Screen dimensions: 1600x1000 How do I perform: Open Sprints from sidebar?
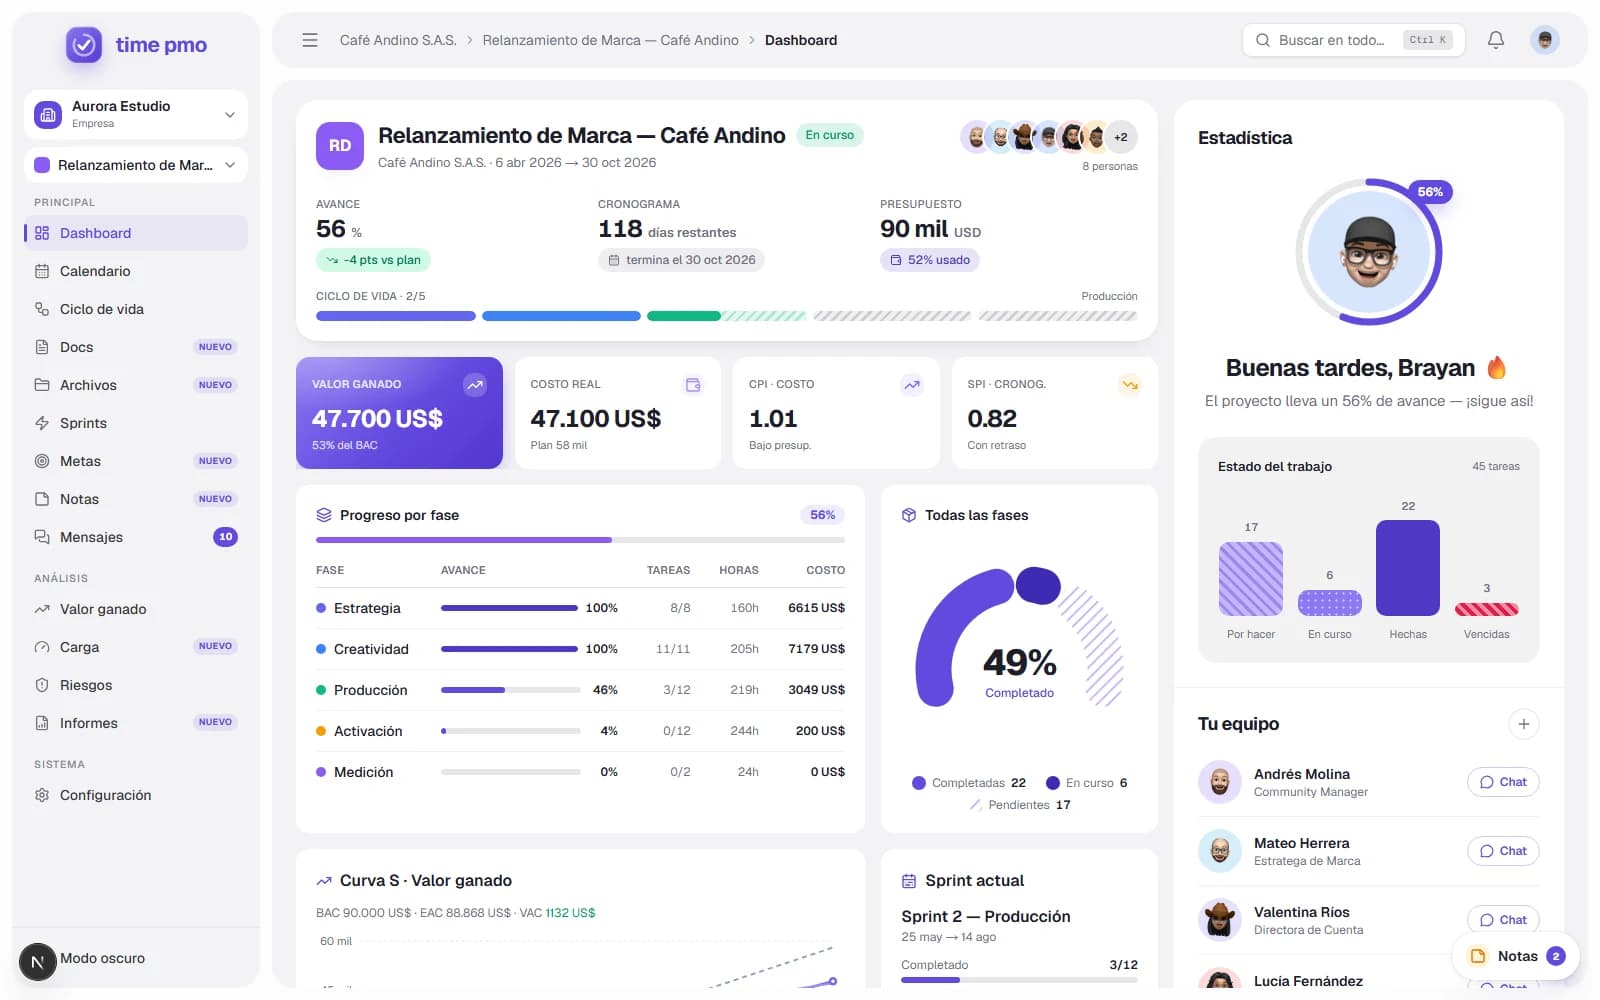[x=136, y=423]
